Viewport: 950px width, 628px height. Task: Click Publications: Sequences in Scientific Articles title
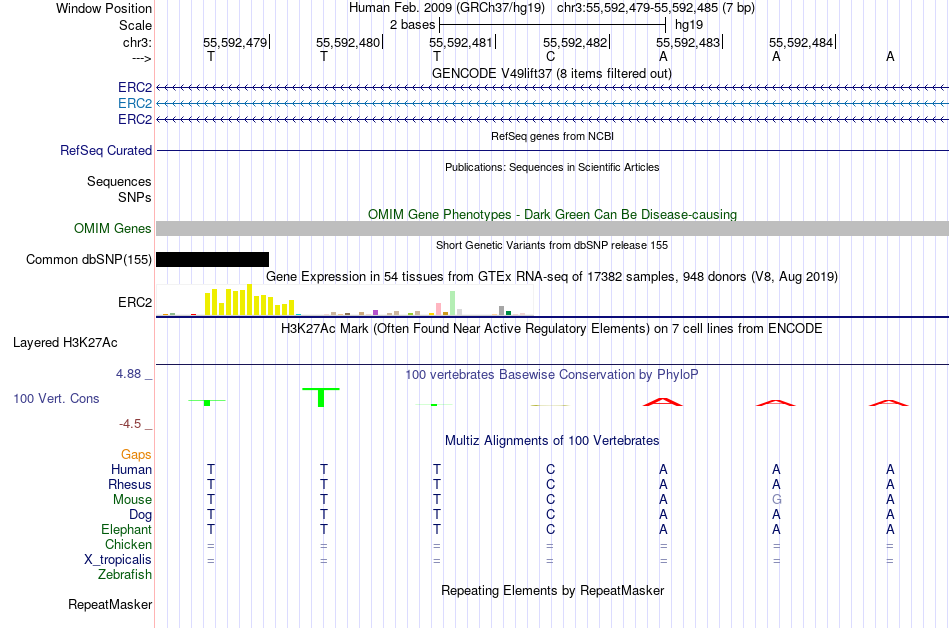pyautogui.click(x=552, y=167)
